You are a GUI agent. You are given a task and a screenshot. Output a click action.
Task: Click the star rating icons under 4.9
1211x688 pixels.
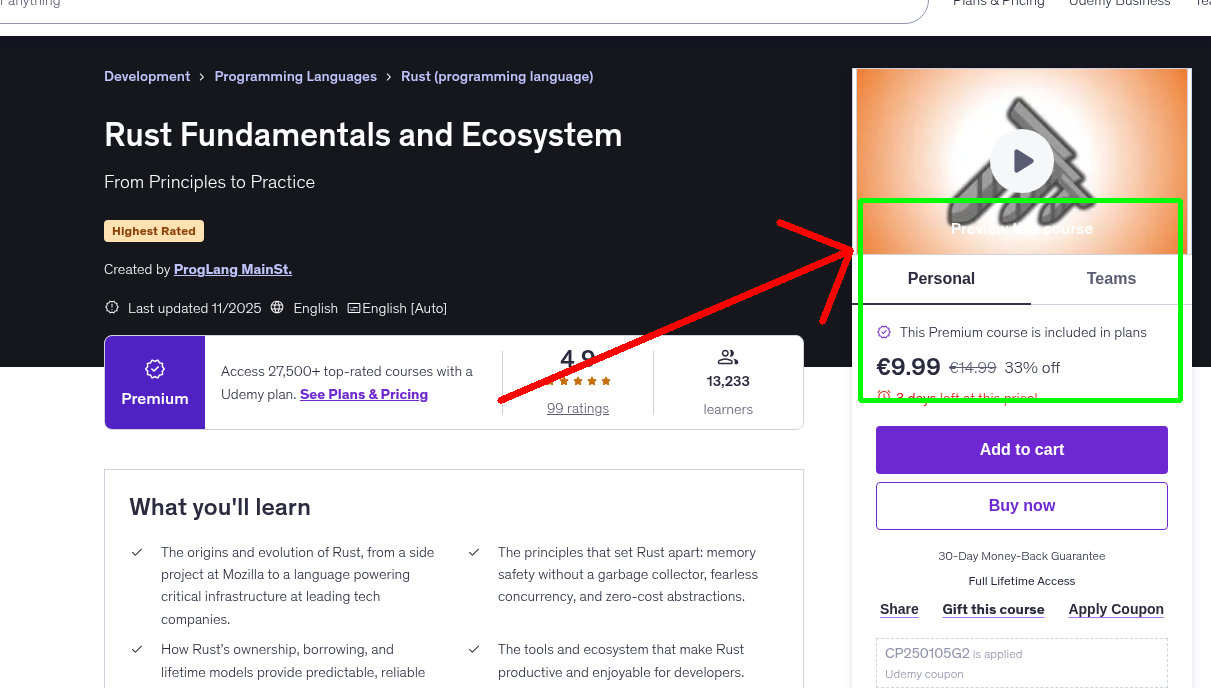point(577,381)
